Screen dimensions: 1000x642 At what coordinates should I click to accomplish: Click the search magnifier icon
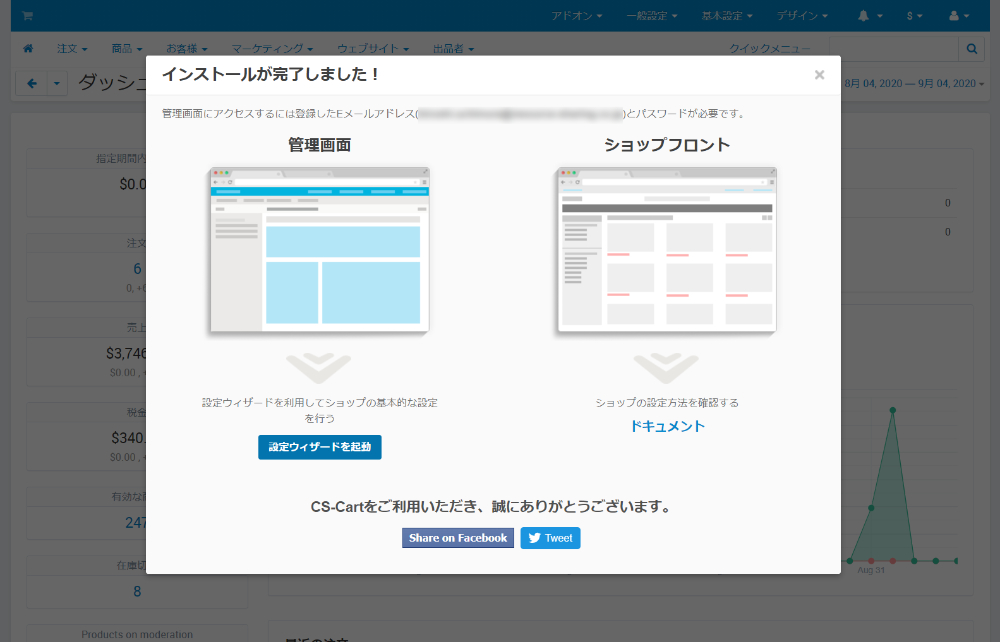point(971,48)
